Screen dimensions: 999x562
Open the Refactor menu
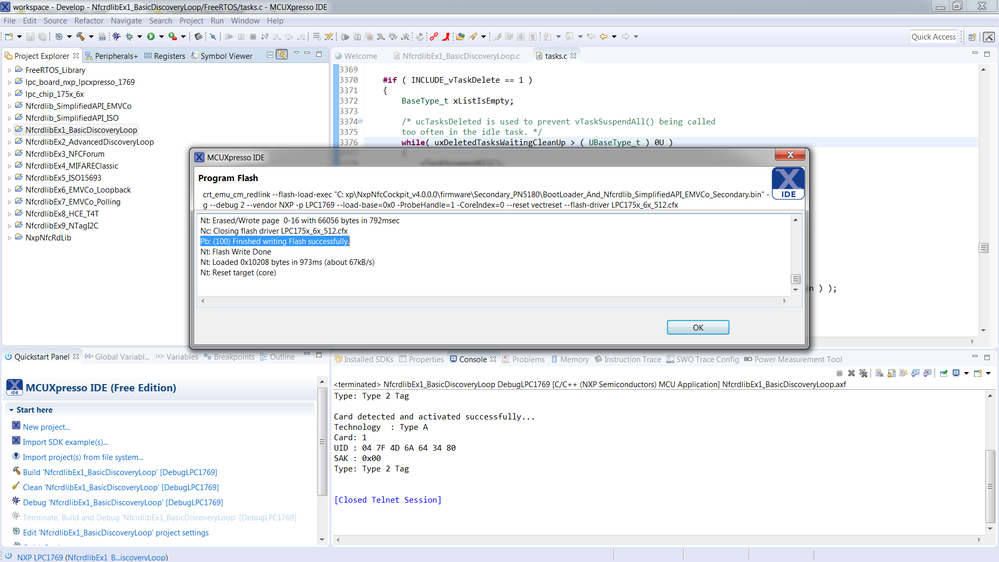(x=89, y=21)
